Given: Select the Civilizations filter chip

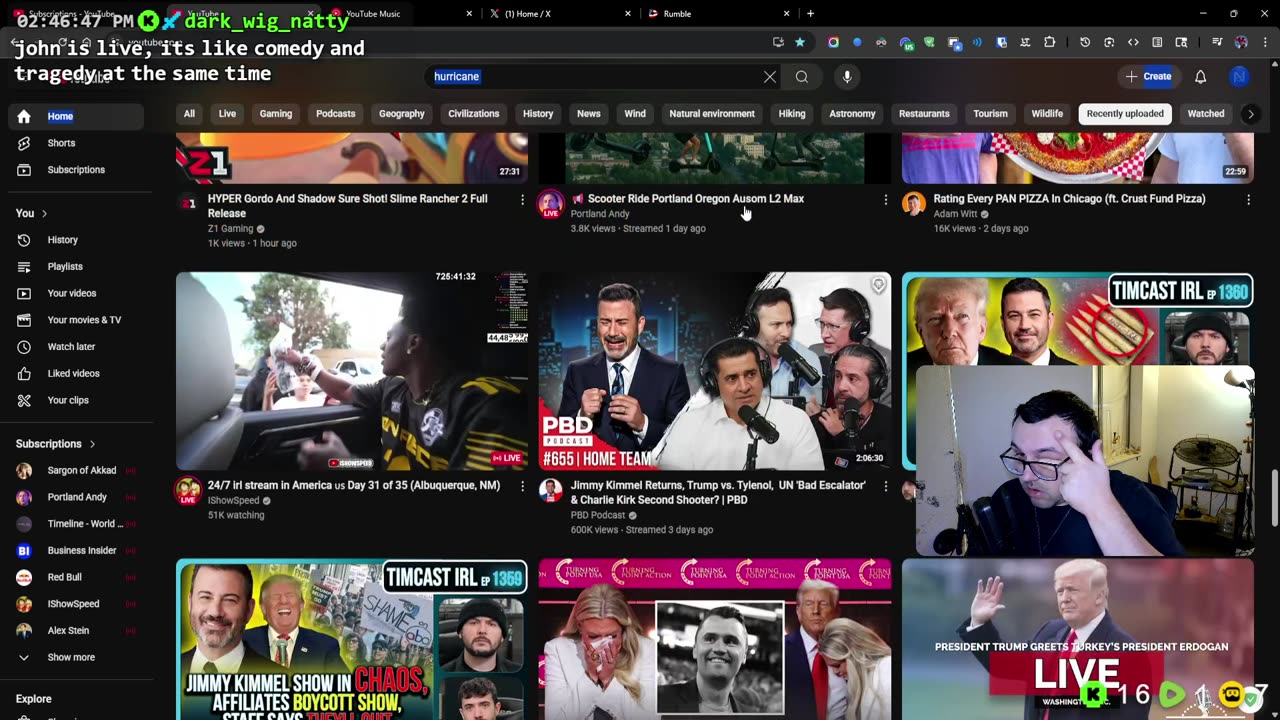Looking at the screenshot, I should click(x=474, y=114).
